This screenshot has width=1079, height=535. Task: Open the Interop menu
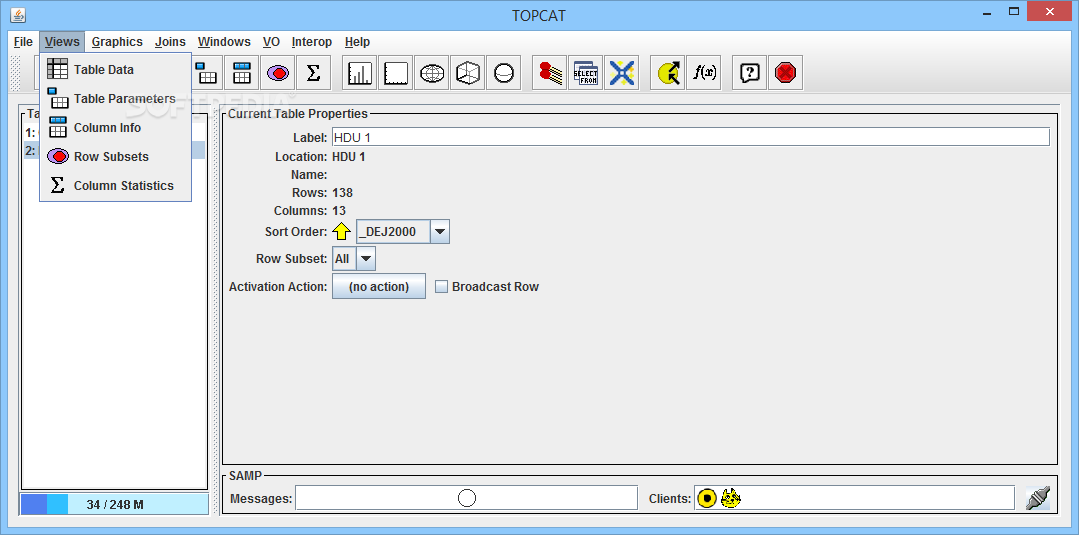(311, 42)
